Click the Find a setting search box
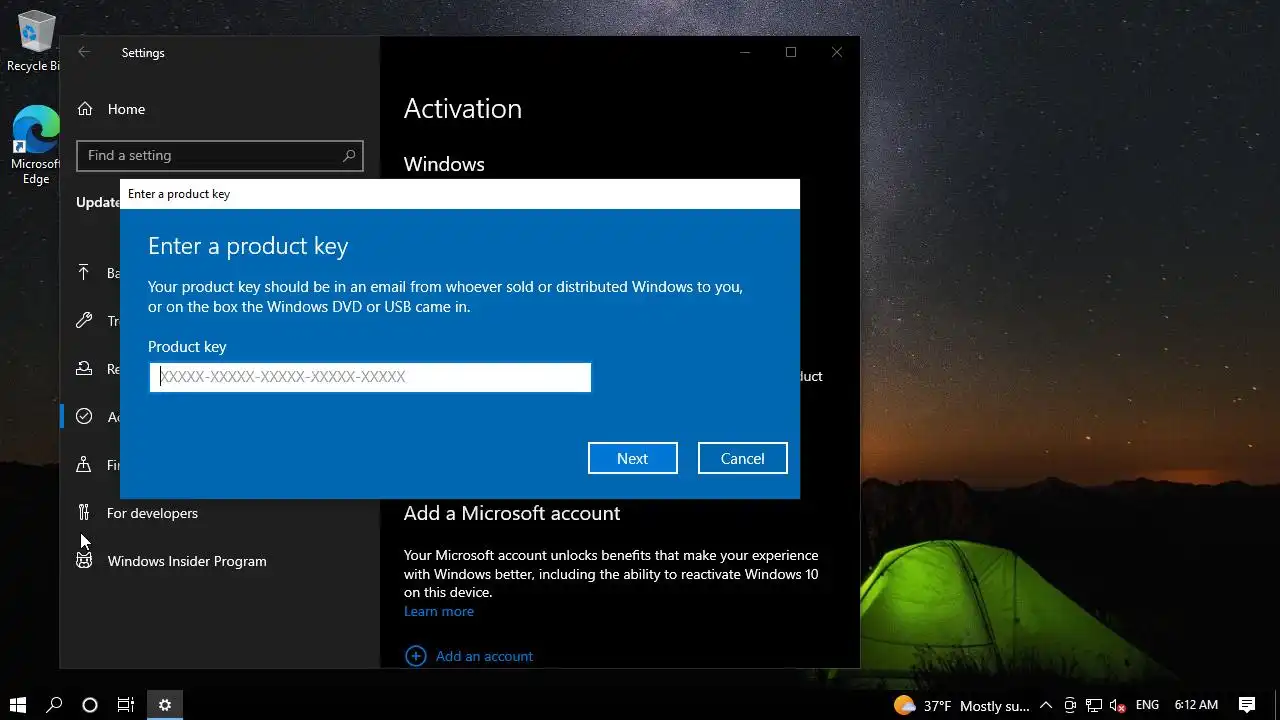The height and width of the screenshot is (720, 1280). pyautogui.click(x=220, y=155)
